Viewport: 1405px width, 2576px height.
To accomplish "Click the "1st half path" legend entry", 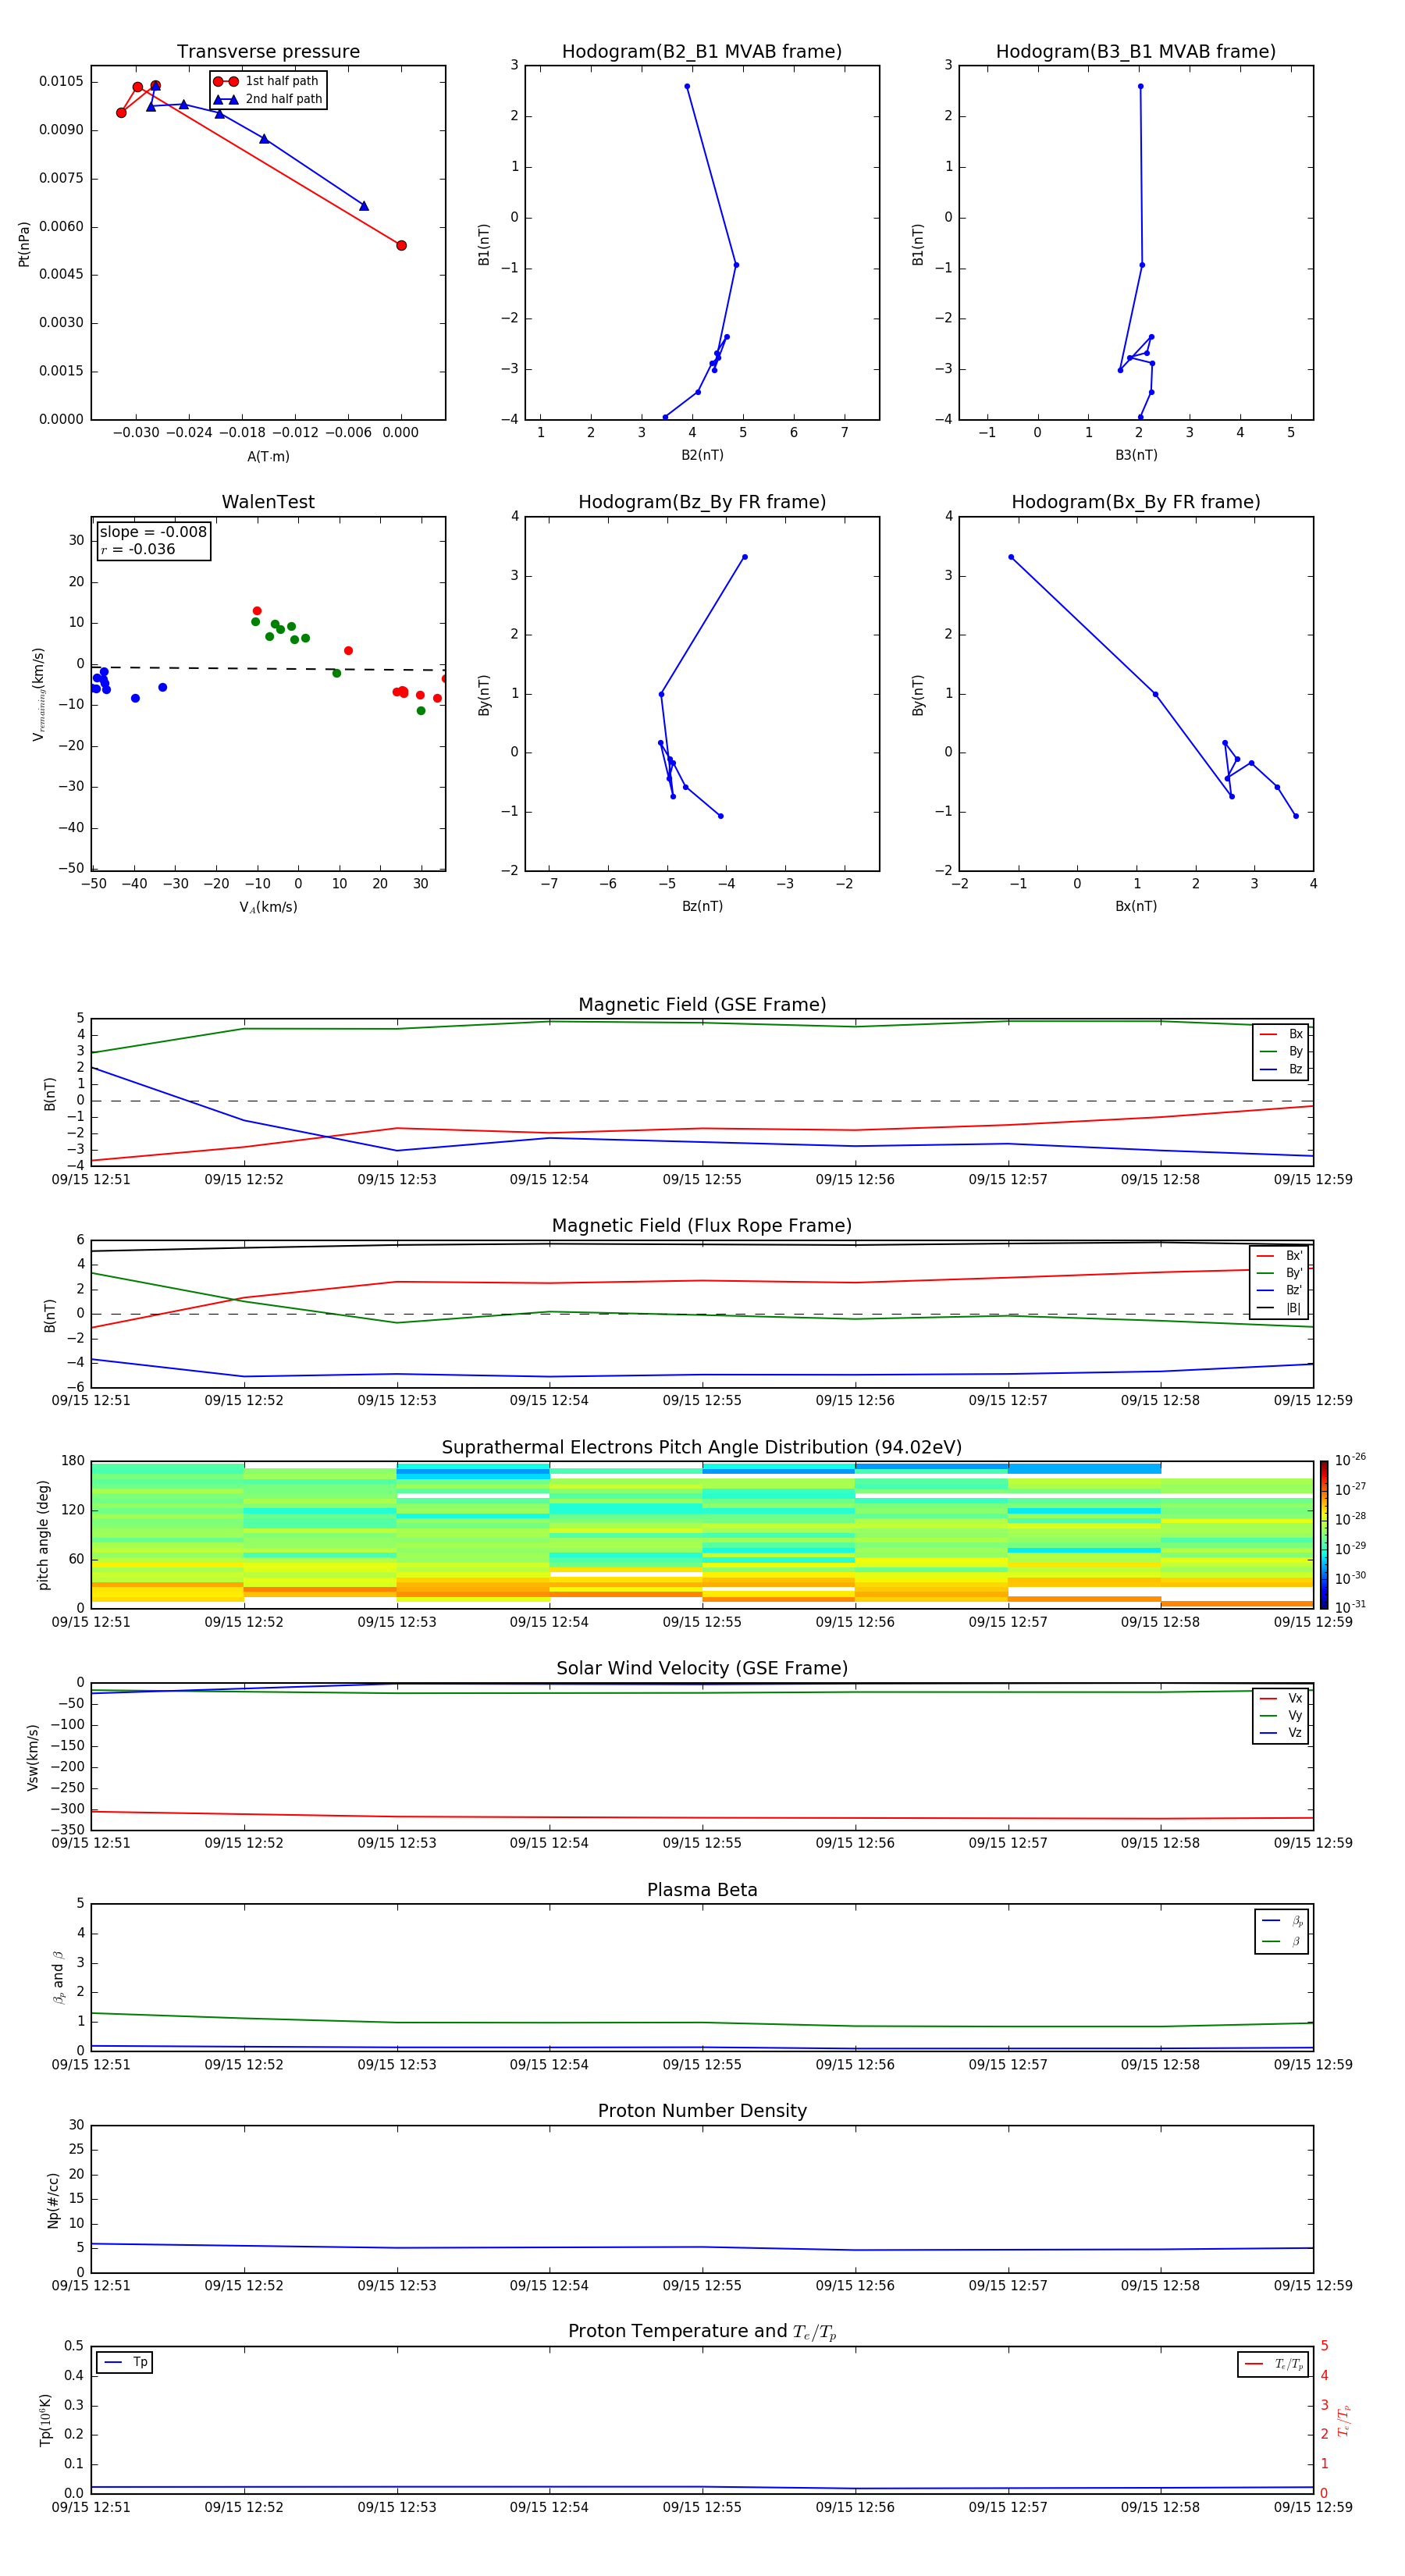I will point(267,81).
